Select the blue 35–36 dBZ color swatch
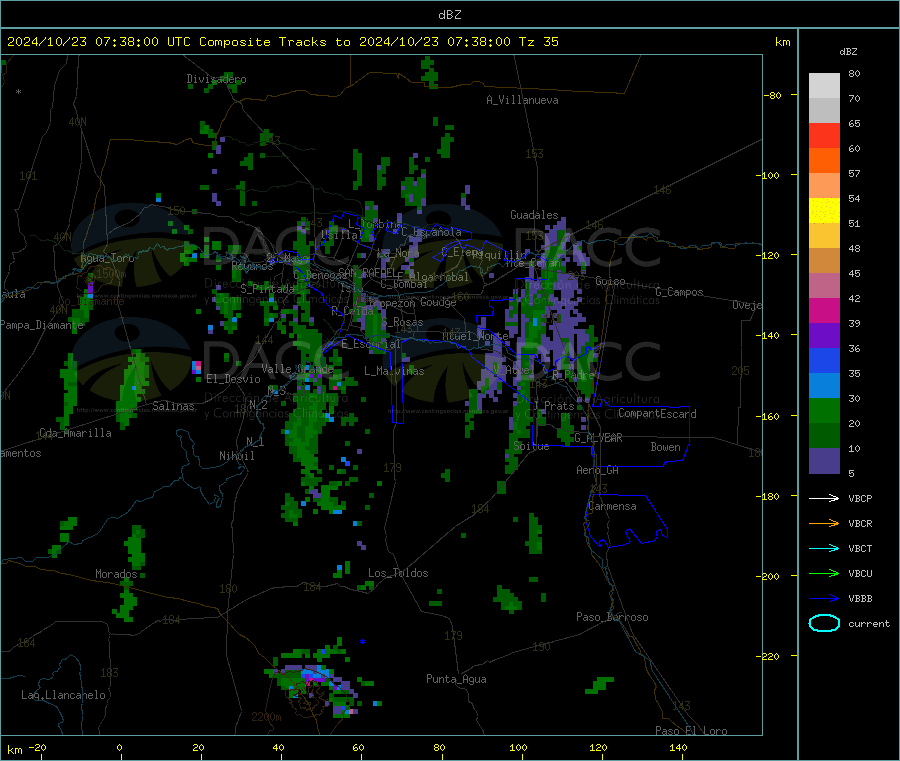 824,360
